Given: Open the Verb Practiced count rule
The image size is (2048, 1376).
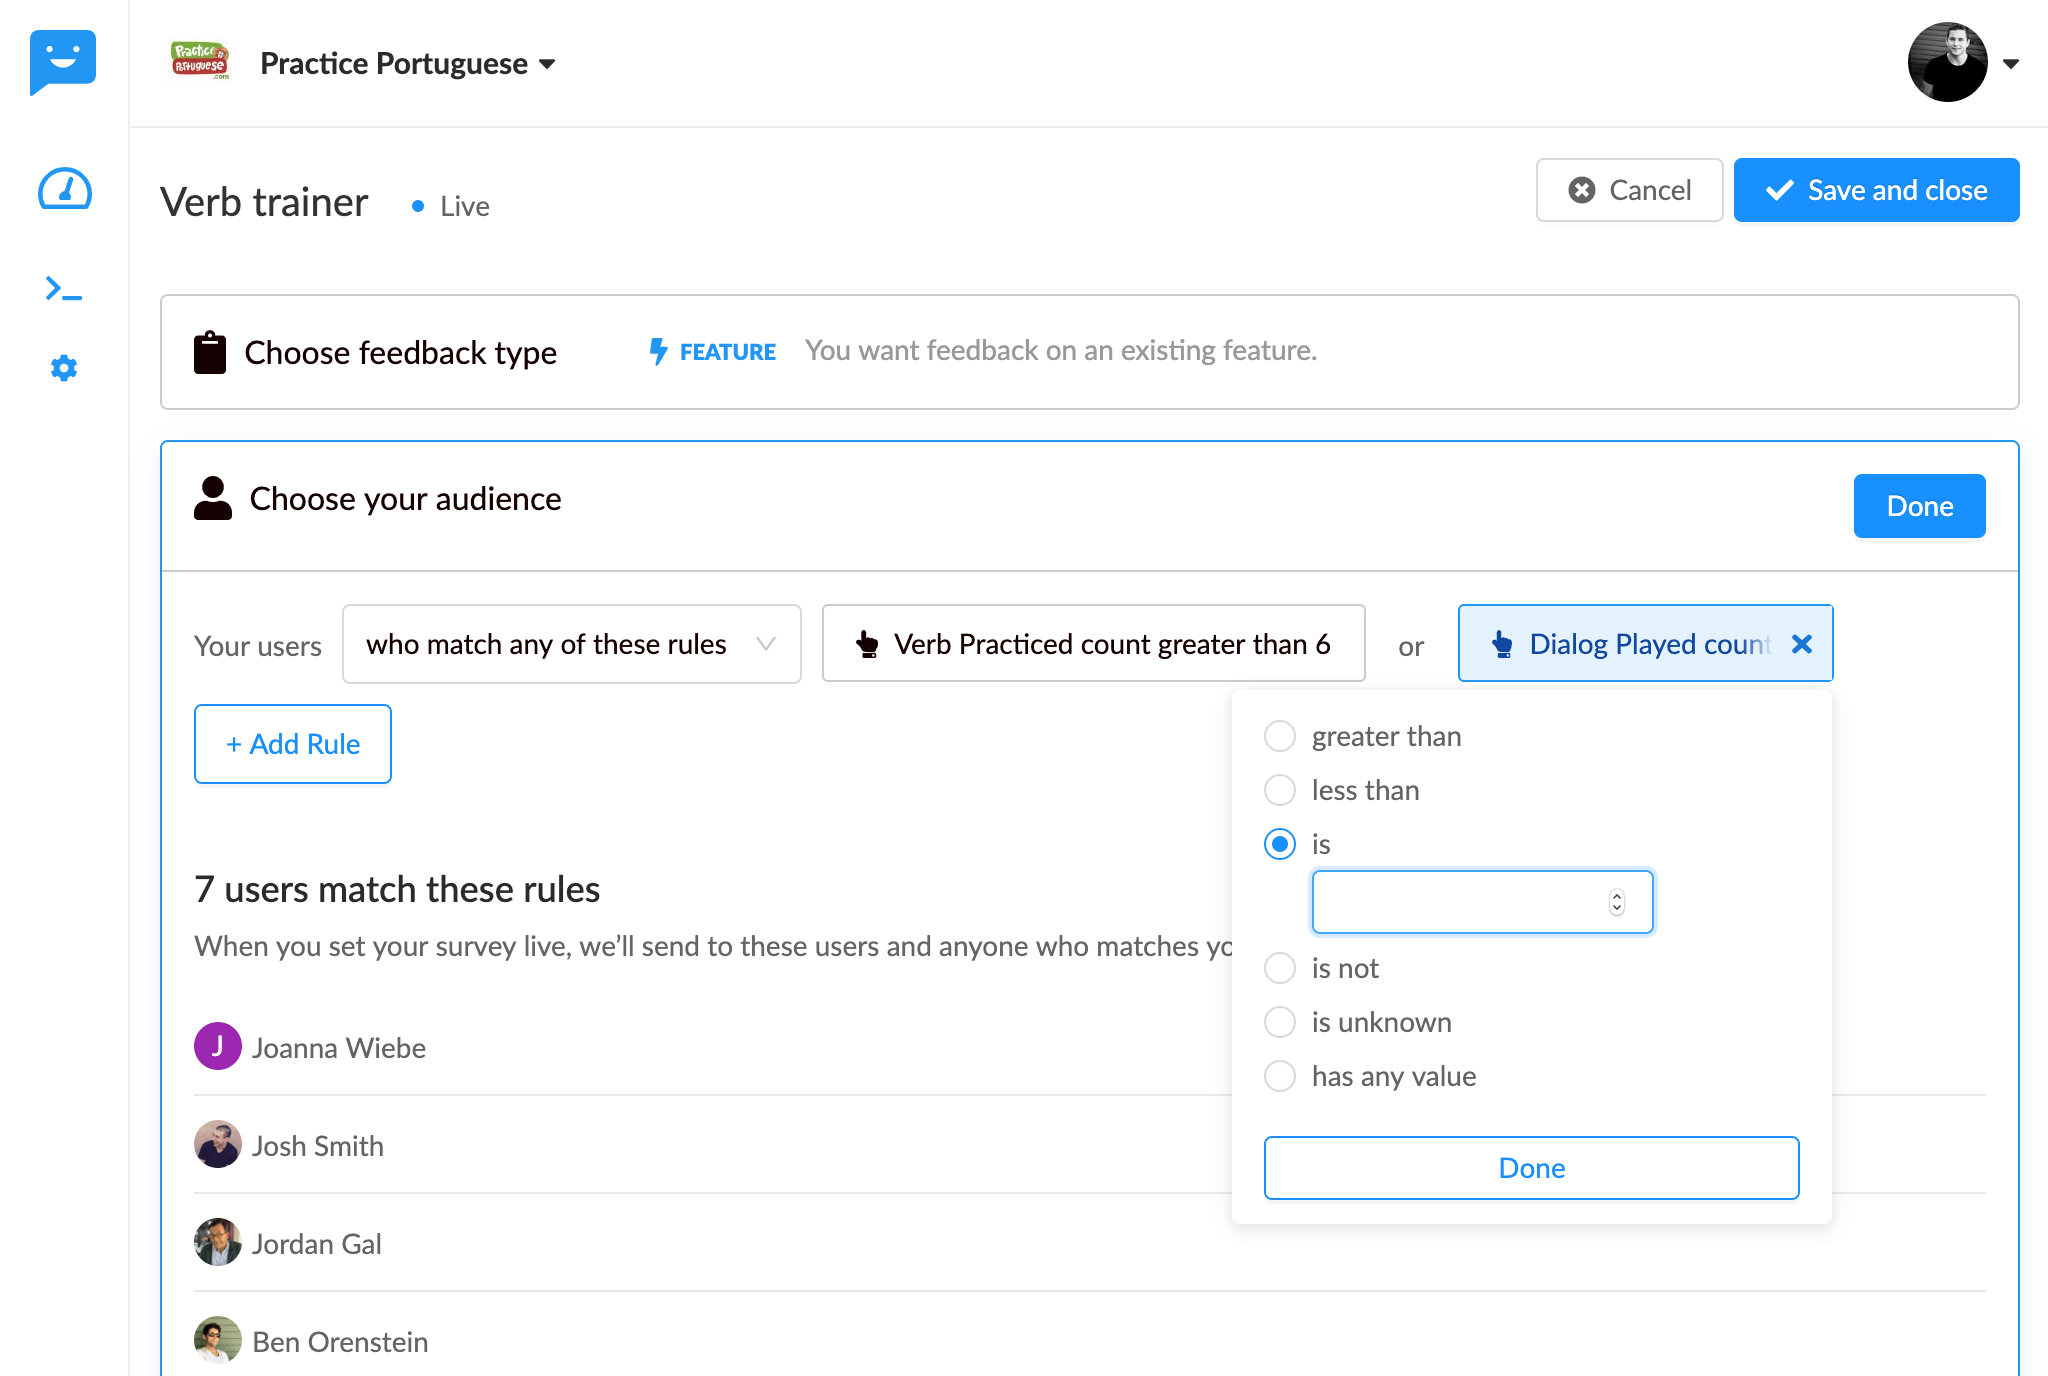Looking at the screenshot, I should click(x=1093, y=644).
